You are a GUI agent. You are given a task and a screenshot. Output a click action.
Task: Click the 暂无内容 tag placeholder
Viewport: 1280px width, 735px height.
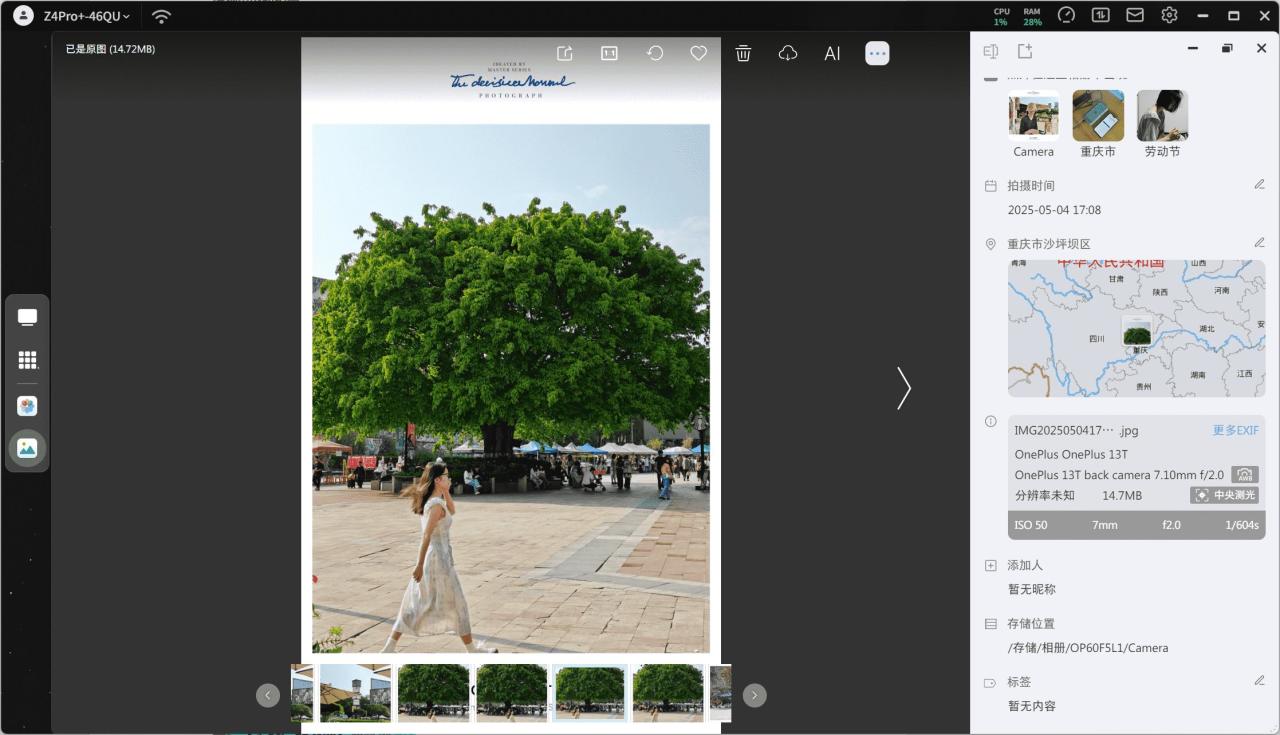click(x=1032, y=706)
